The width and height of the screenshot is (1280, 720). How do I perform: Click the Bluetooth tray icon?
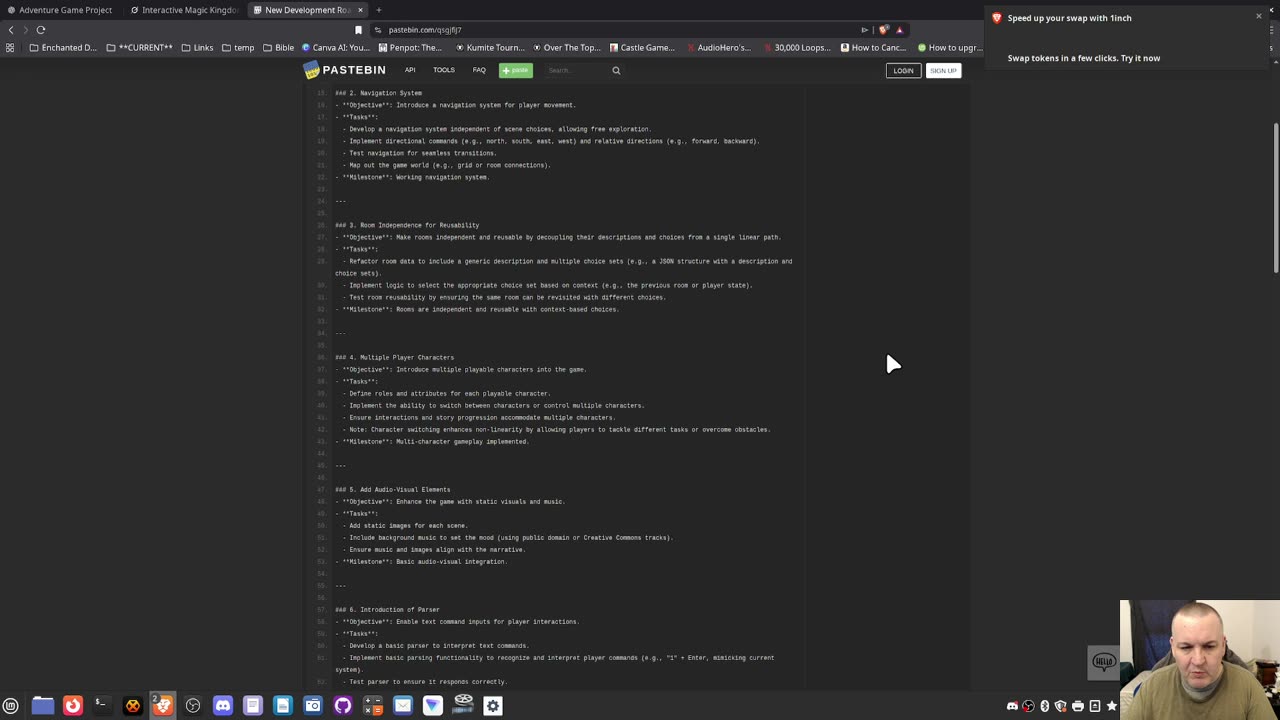pos(1045,706)
